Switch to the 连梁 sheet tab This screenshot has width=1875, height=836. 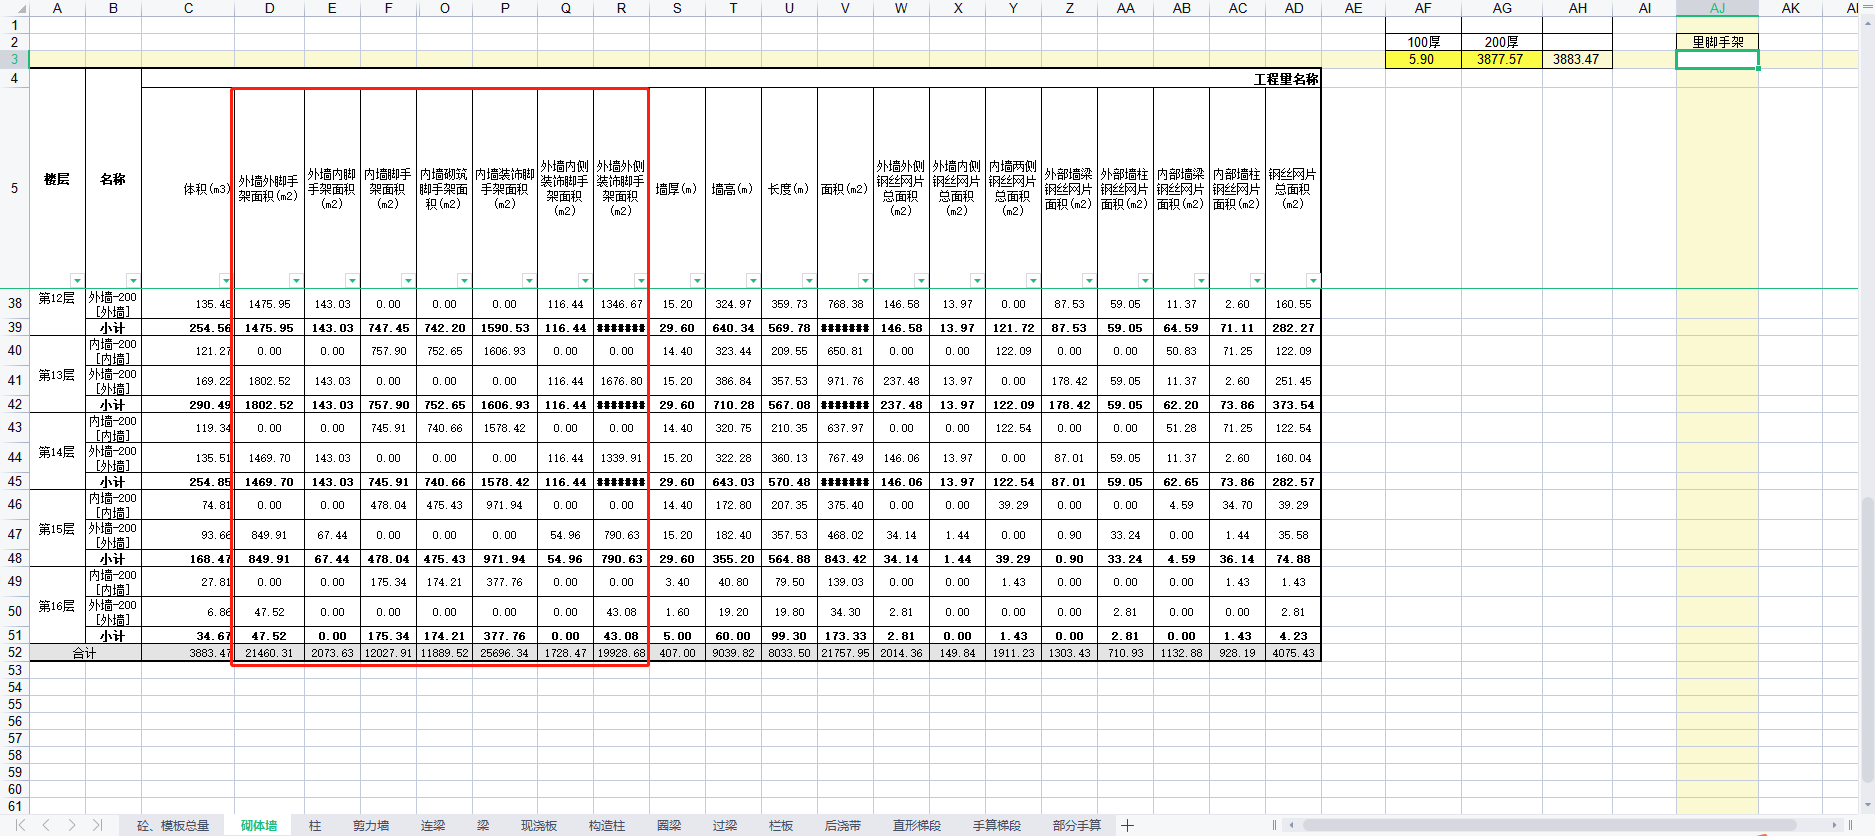[433, 825]
